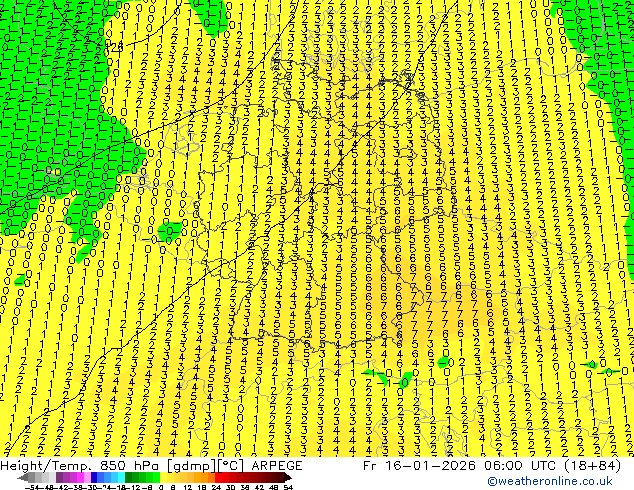Screen dimensions: 634x490
Task: Click the 54 label at the legend's right end
Action: coord(288,488)
